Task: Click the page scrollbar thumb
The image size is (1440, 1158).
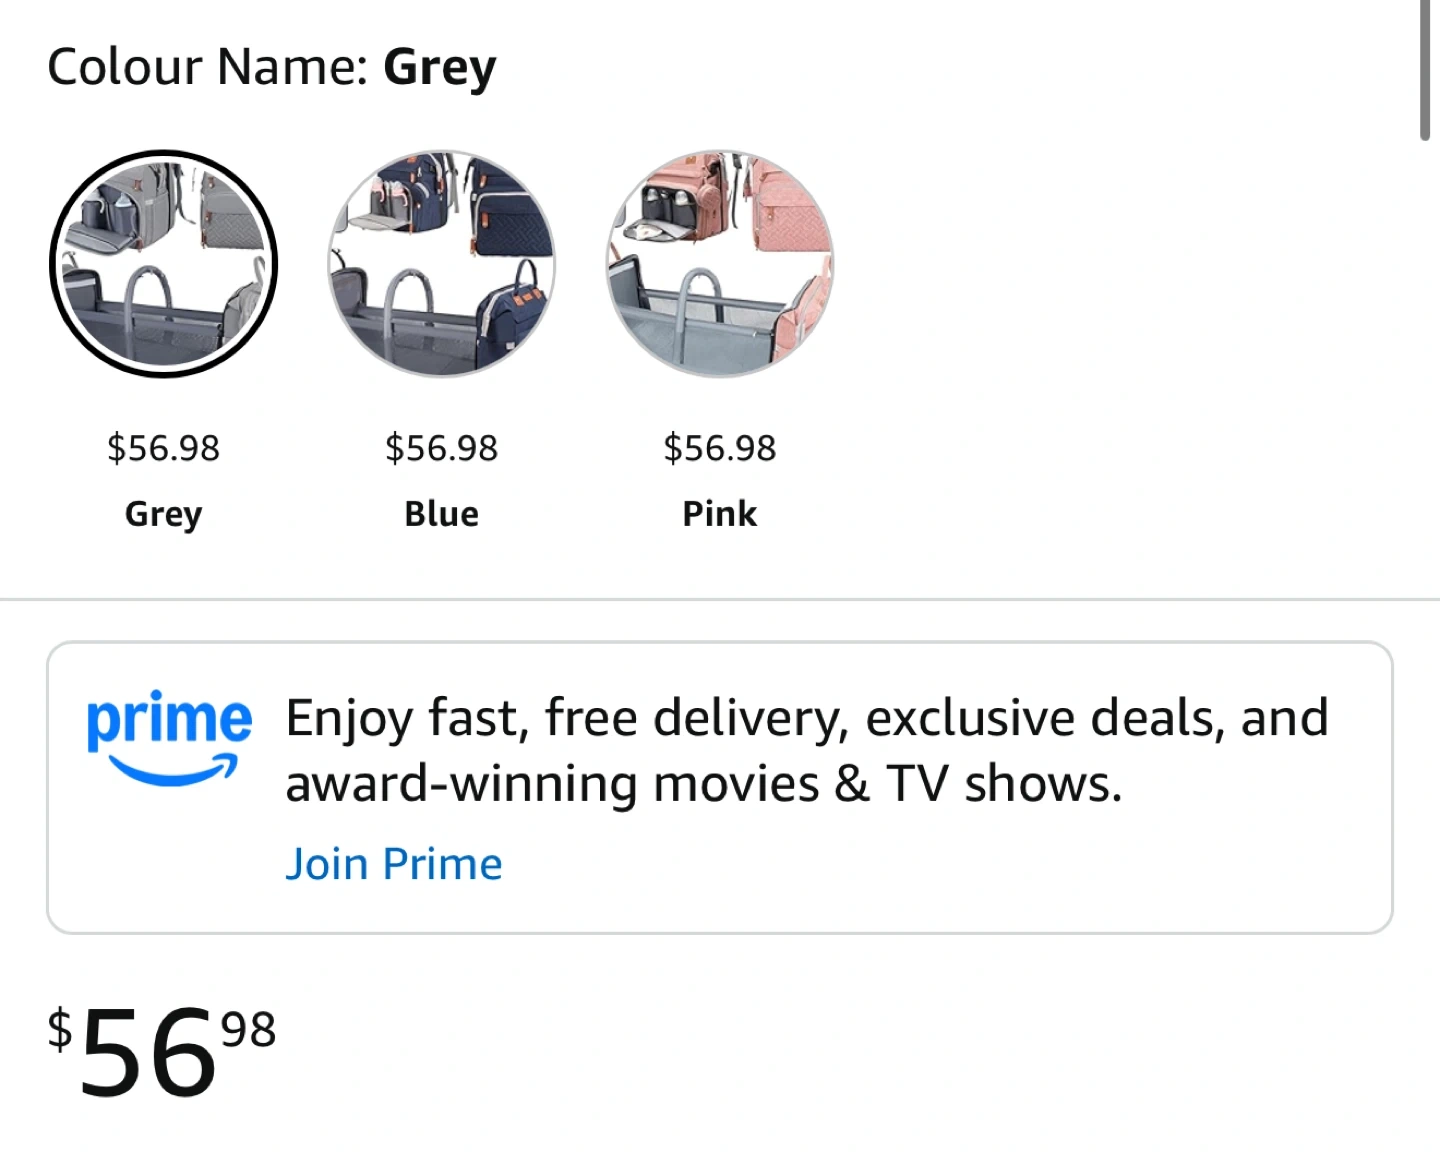Action: coord(1425,70)
